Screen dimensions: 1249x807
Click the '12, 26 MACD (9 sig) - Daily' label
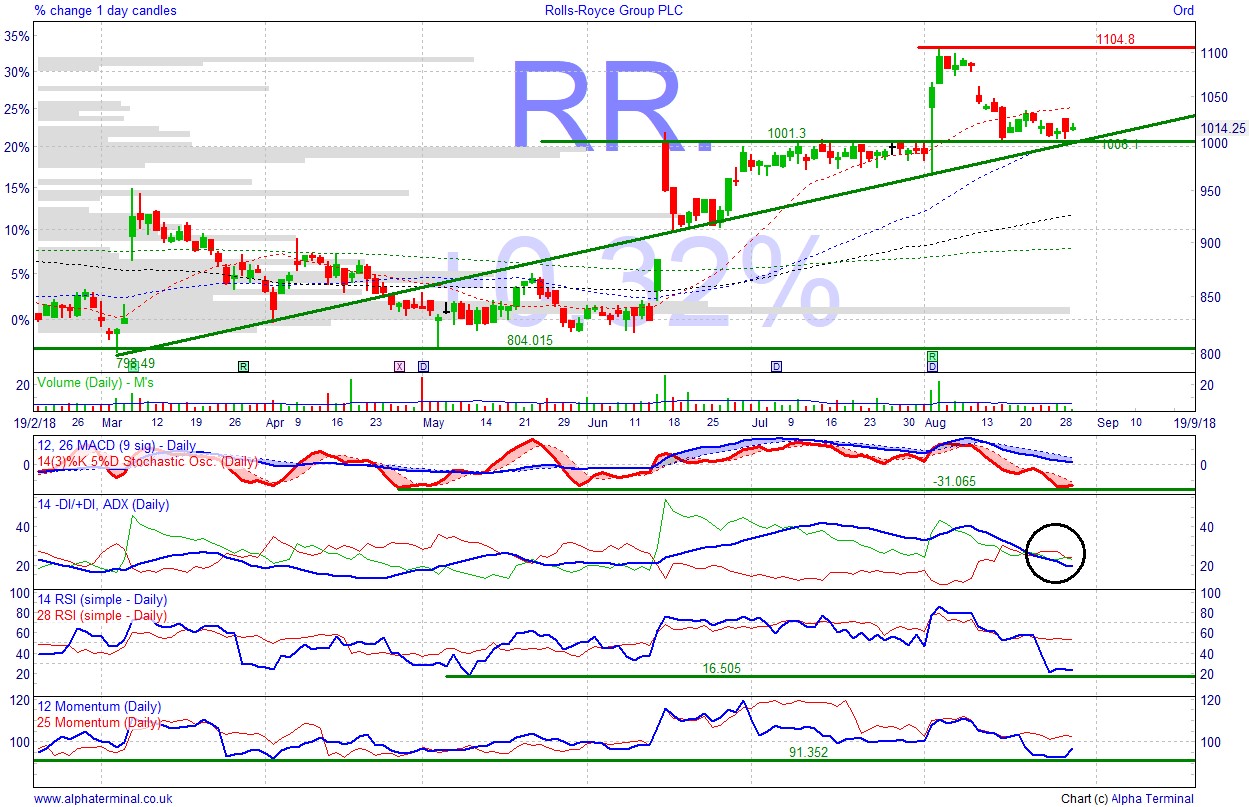[116, 445]
